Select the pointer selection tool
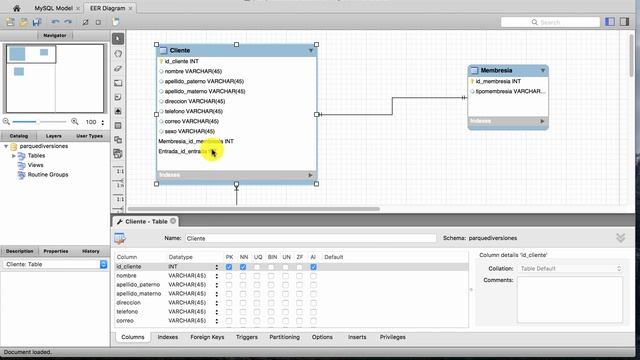The image size is (640, 360). click(118, 39)
